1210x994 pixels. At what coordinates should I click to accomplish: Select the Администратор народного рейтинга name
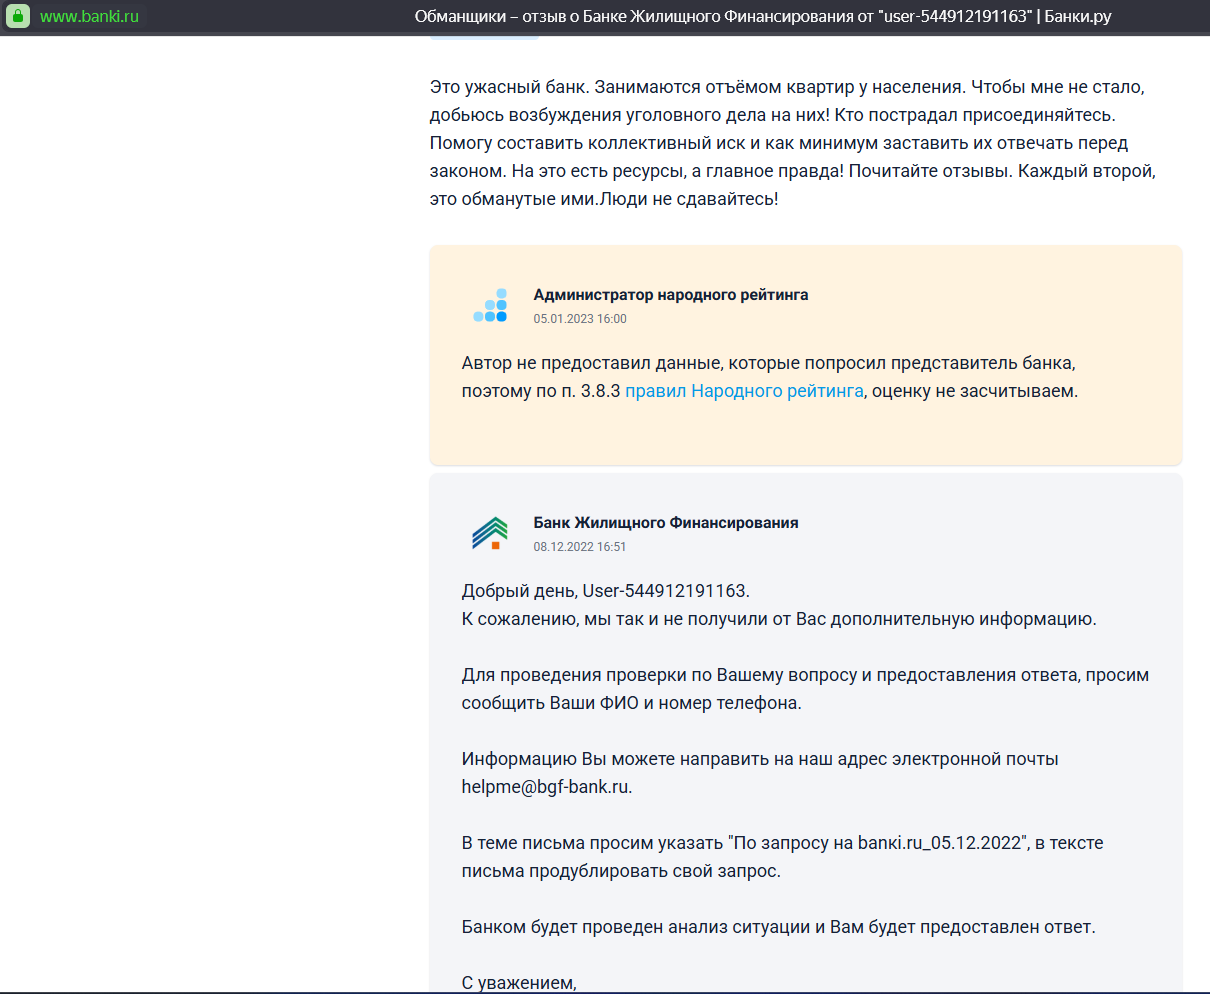671,295
